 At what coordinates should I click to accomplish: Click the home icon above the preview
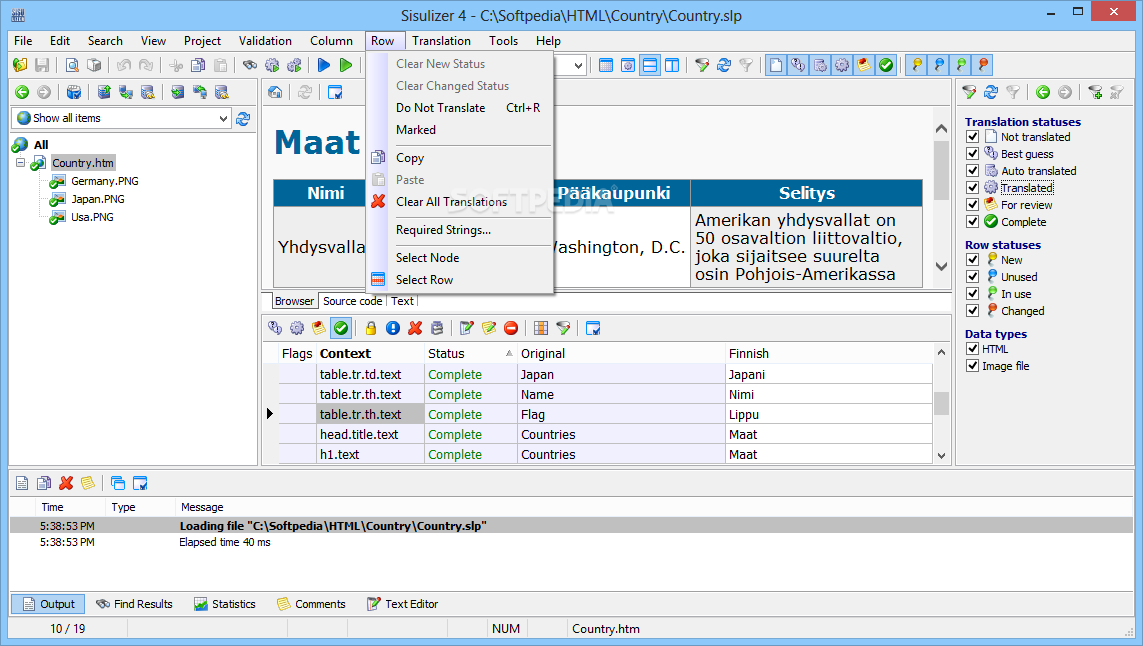(276, 92)
